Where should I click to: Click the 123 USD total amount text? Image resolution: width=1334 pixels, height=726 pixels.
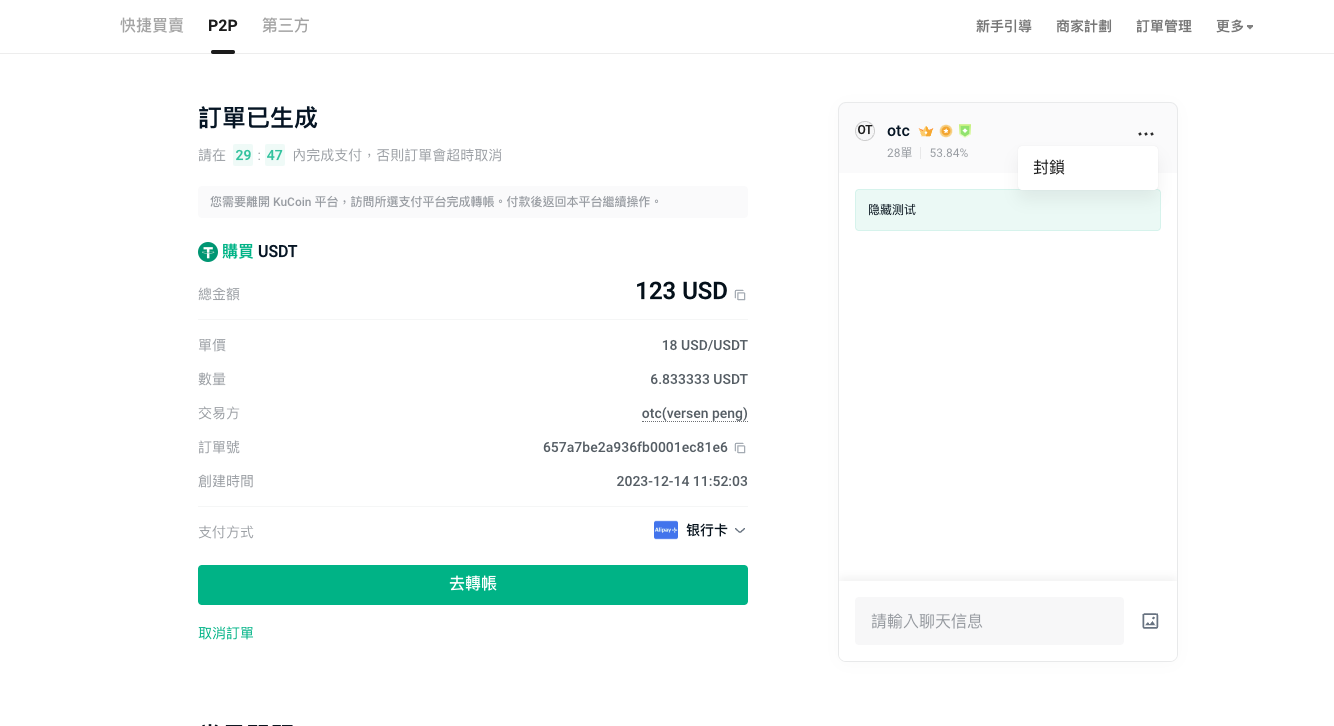681,291
